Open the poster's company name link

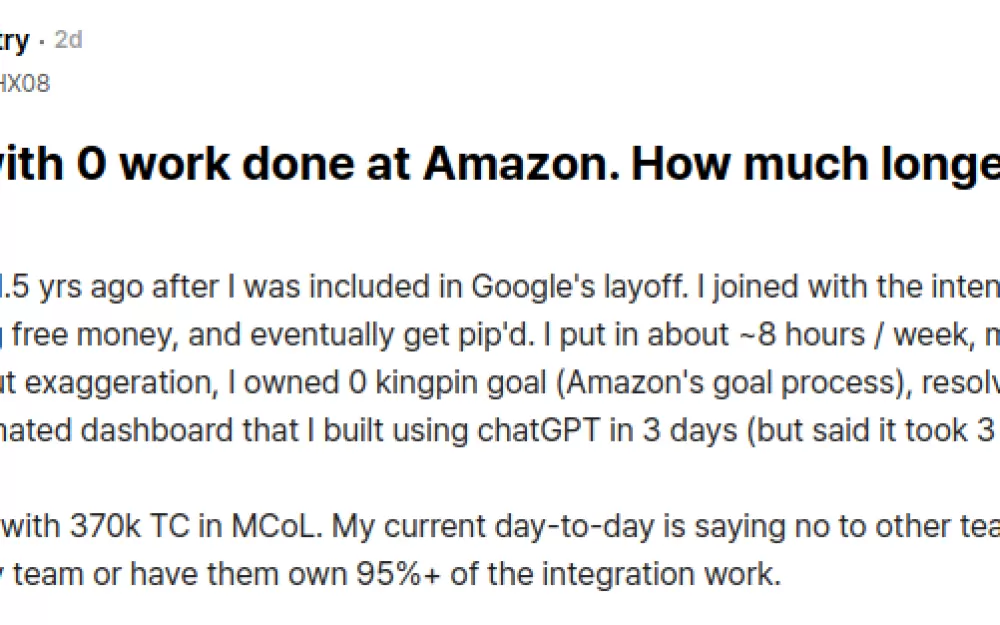[15, 40]
